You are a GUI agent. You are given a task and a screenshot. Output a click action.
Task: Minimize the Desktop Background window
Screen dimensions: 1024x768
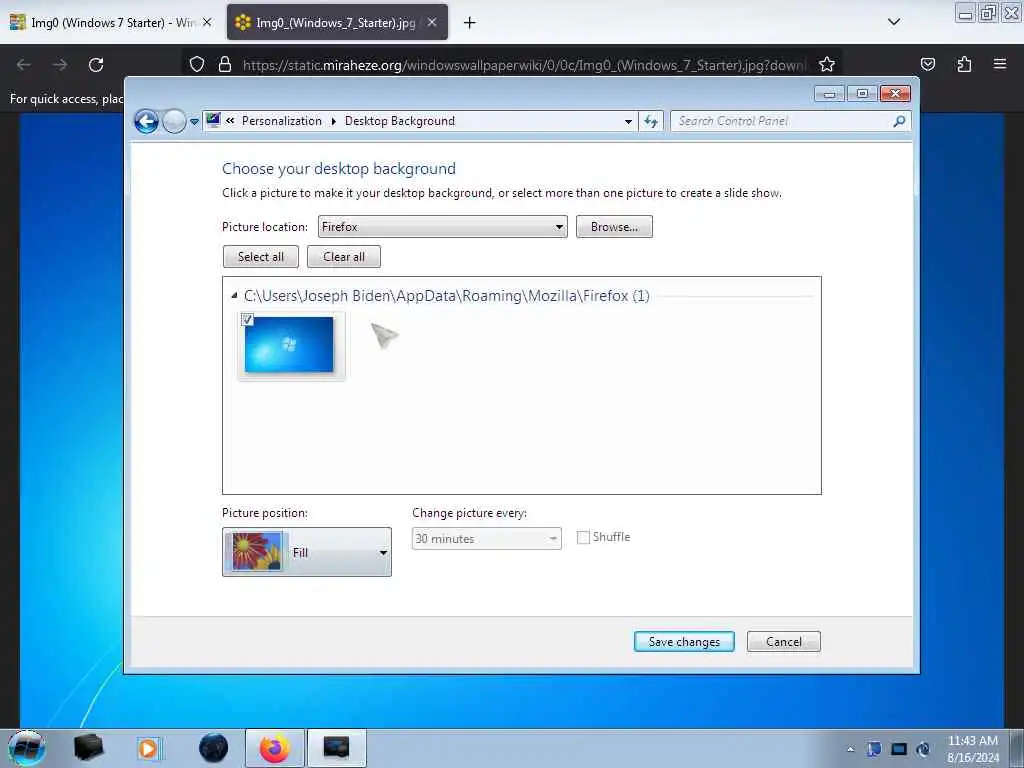pyautogui.click(x=829, y=94)
